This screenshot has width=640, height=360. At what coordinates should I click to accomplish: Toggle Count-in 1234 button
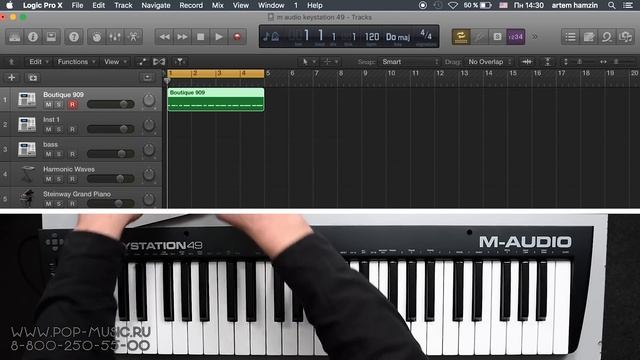click(x=516, y=37)
